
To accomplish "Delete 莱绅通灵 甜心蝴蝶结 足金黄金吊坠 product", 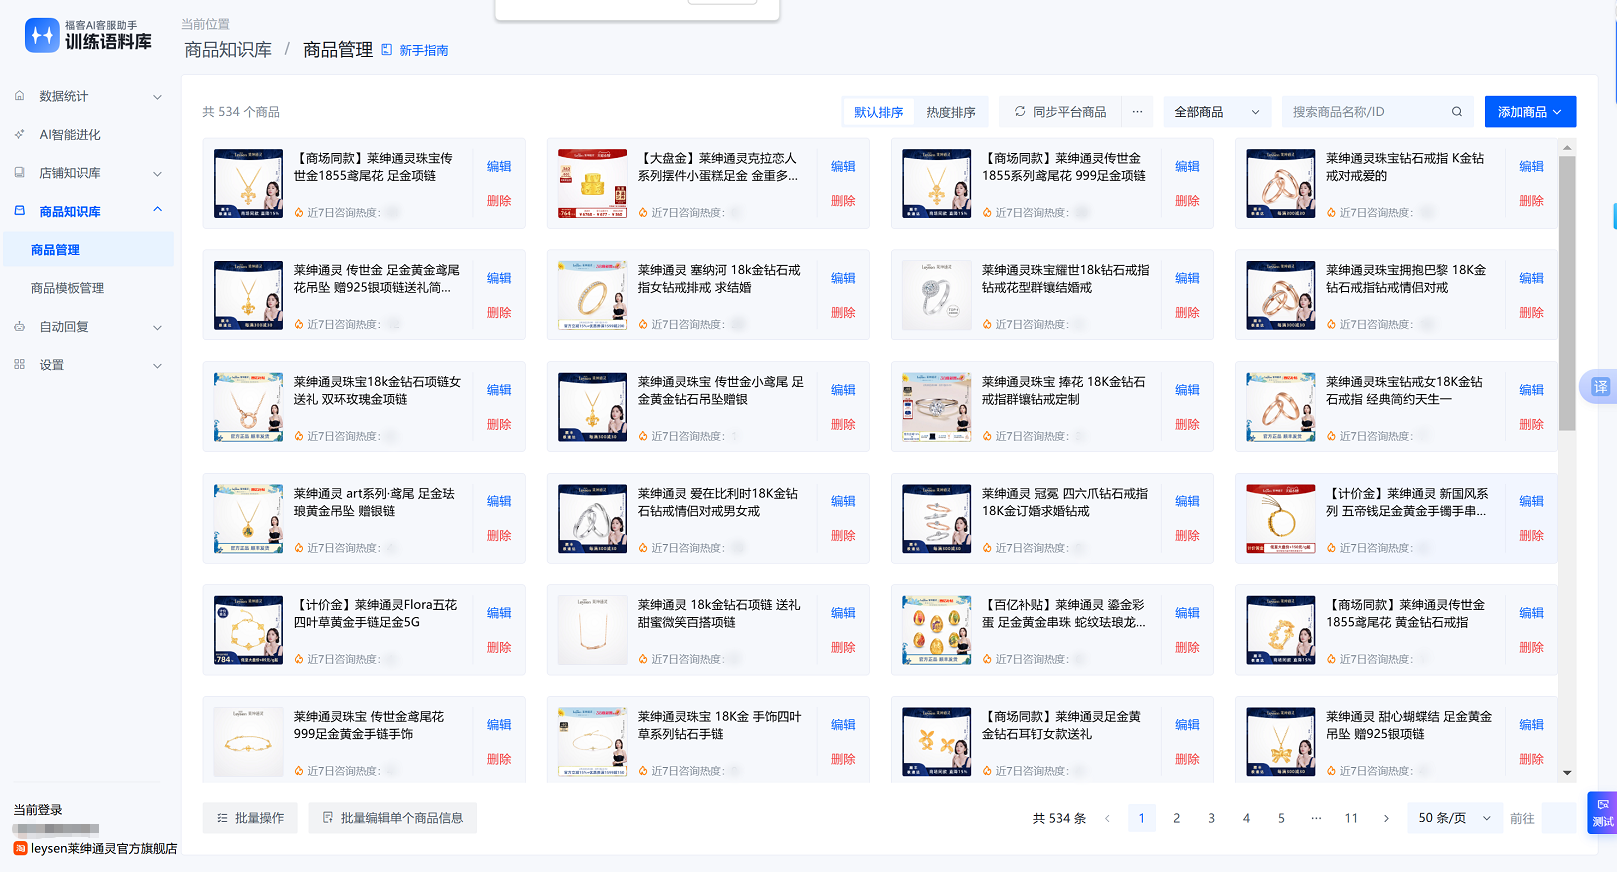I will pos(1531,759).
